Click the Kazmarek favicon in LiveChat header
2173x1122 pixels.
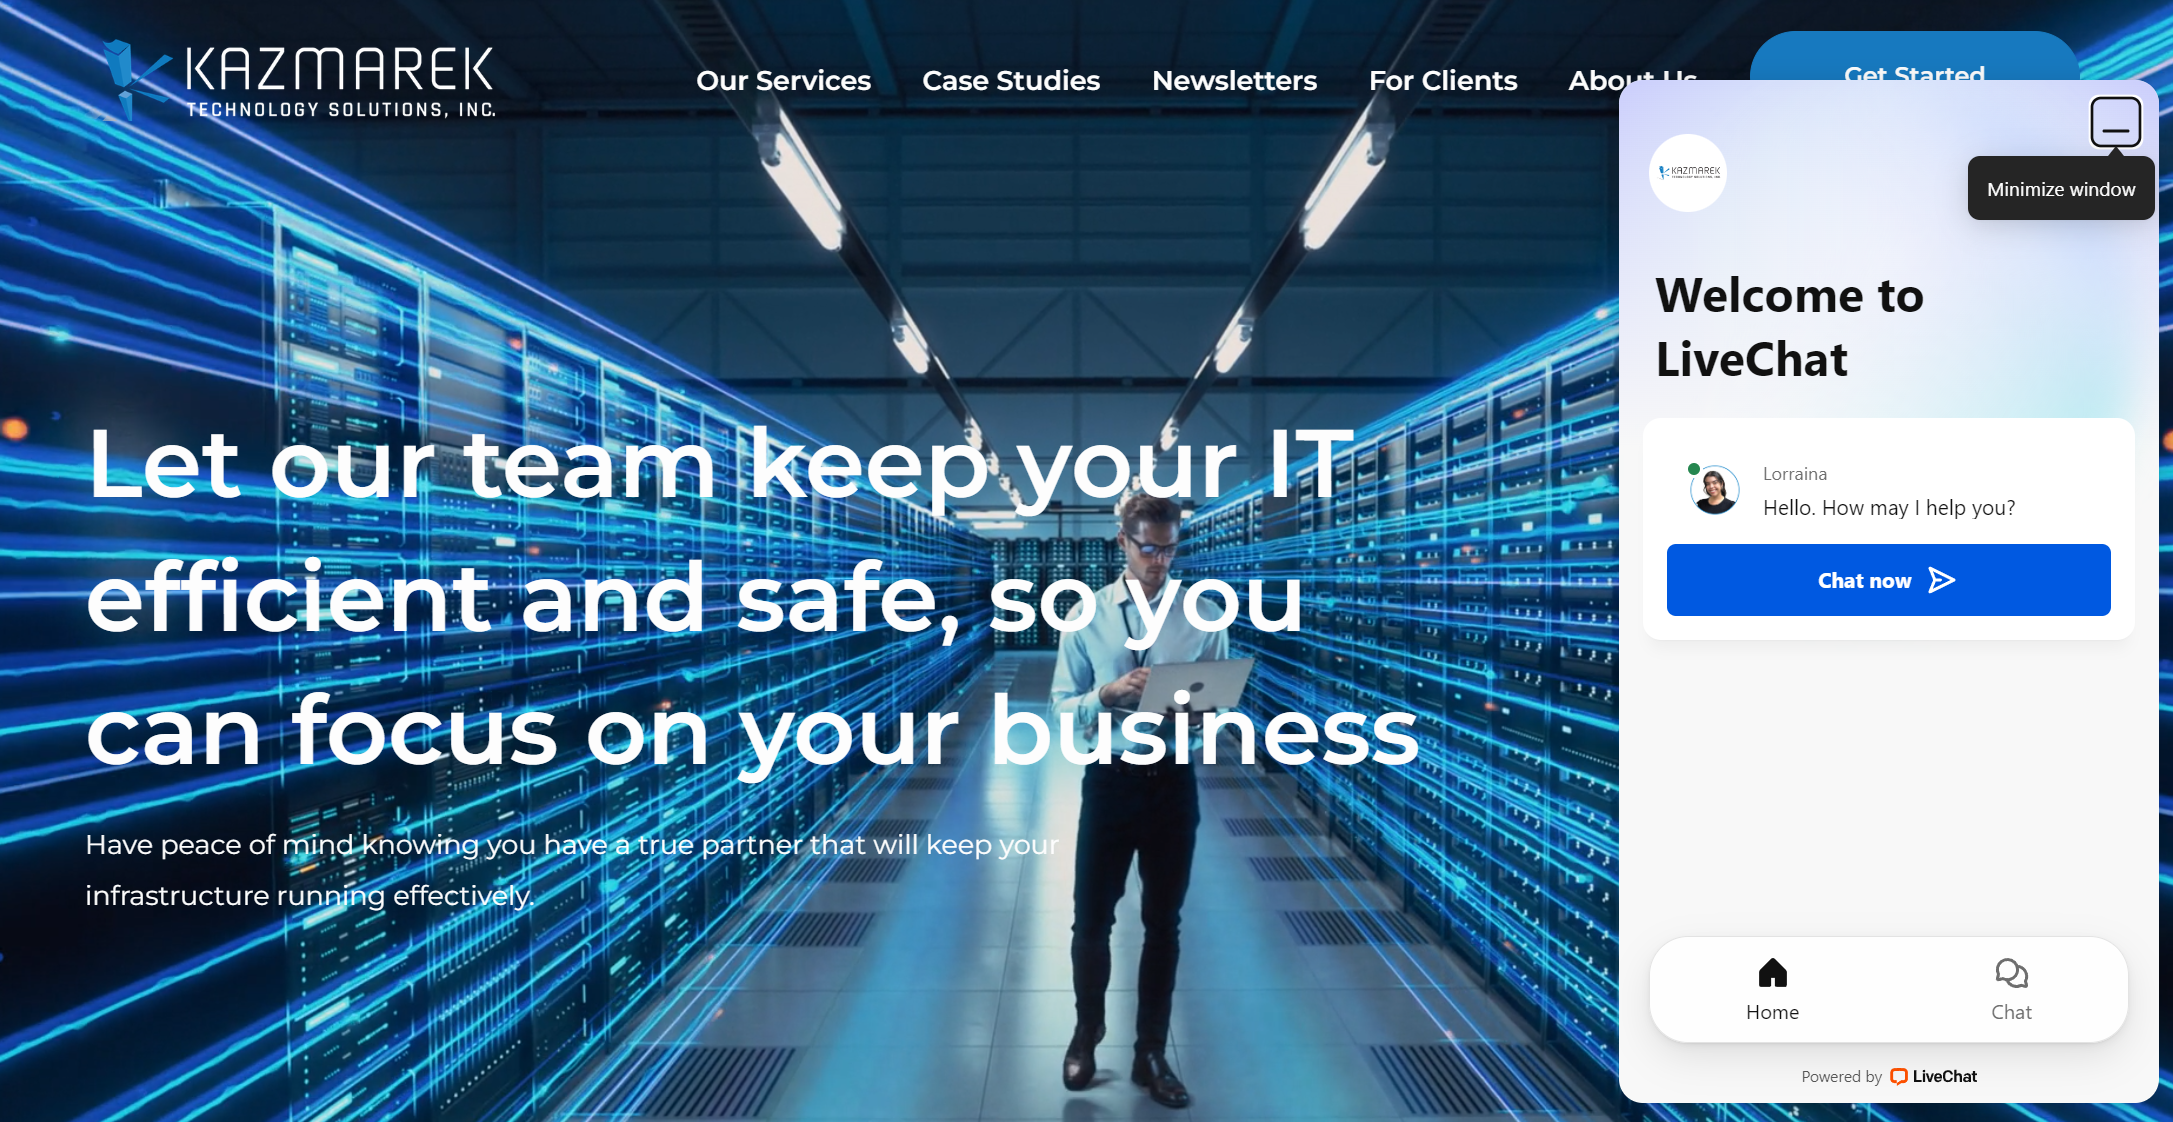click(1689, 172)
